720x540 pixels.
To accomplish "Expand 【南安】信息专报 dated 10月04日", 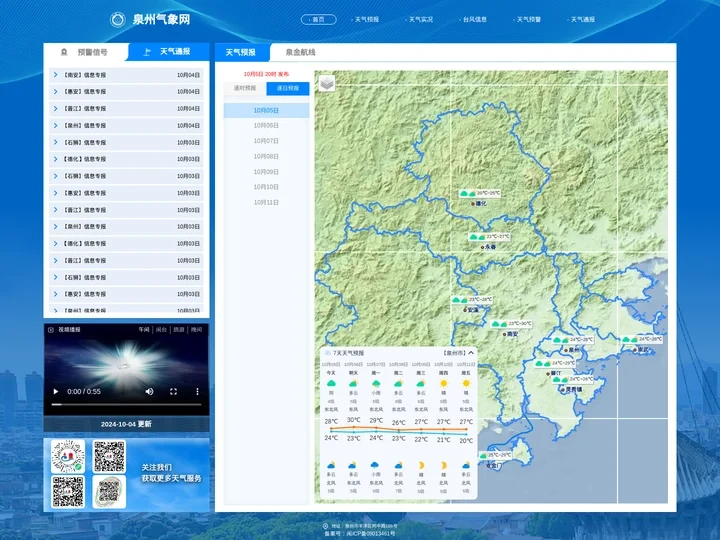I will [126, 75].
